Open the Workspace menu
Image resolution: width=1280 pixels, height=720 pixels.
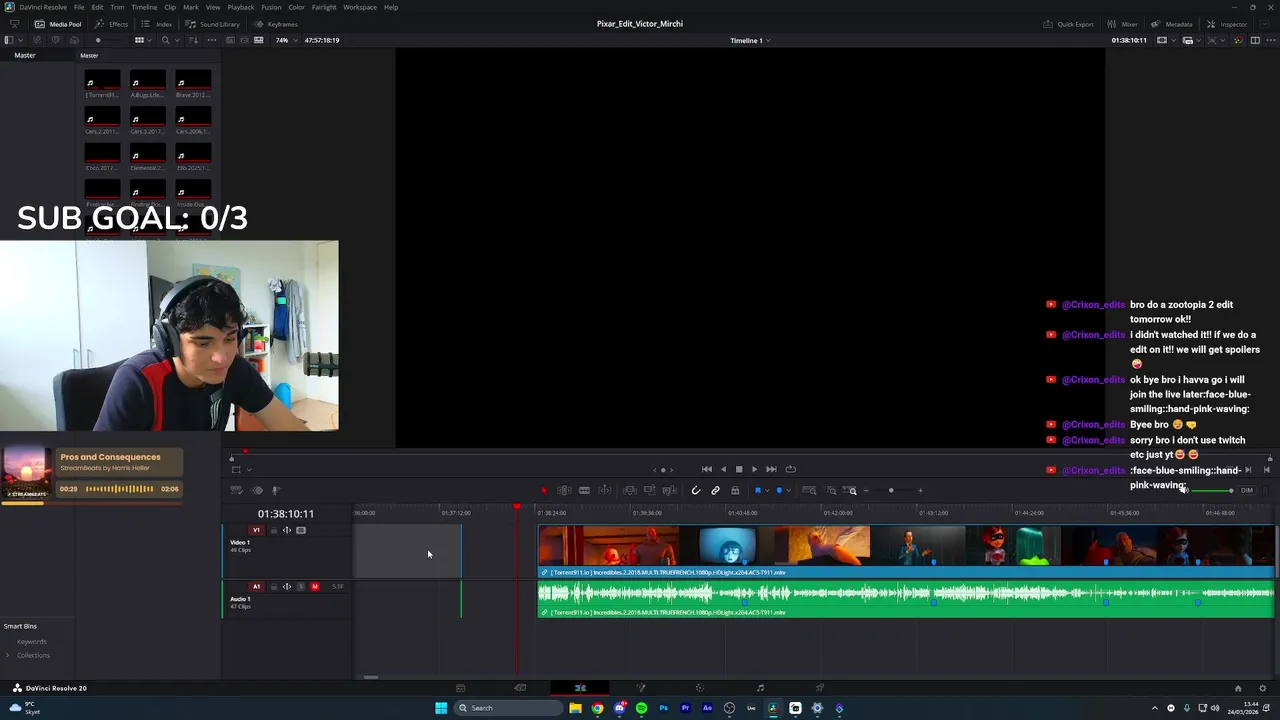coord(360,7)
